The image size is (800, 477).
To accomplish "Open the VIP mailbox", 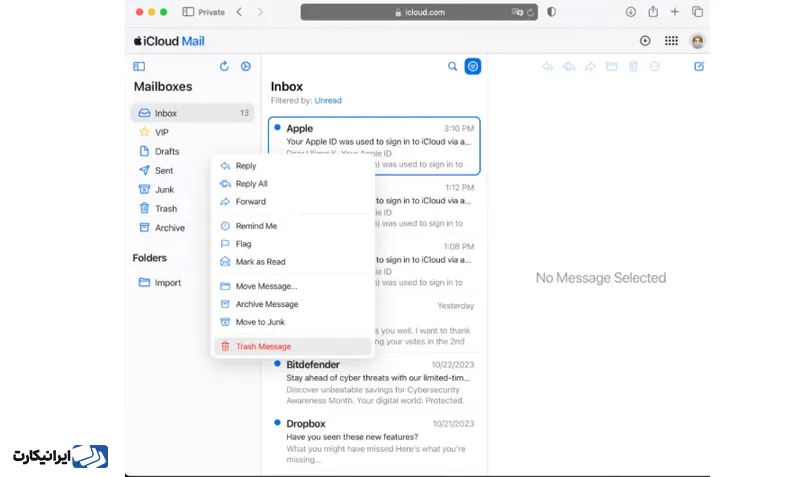I will point(192,132).
